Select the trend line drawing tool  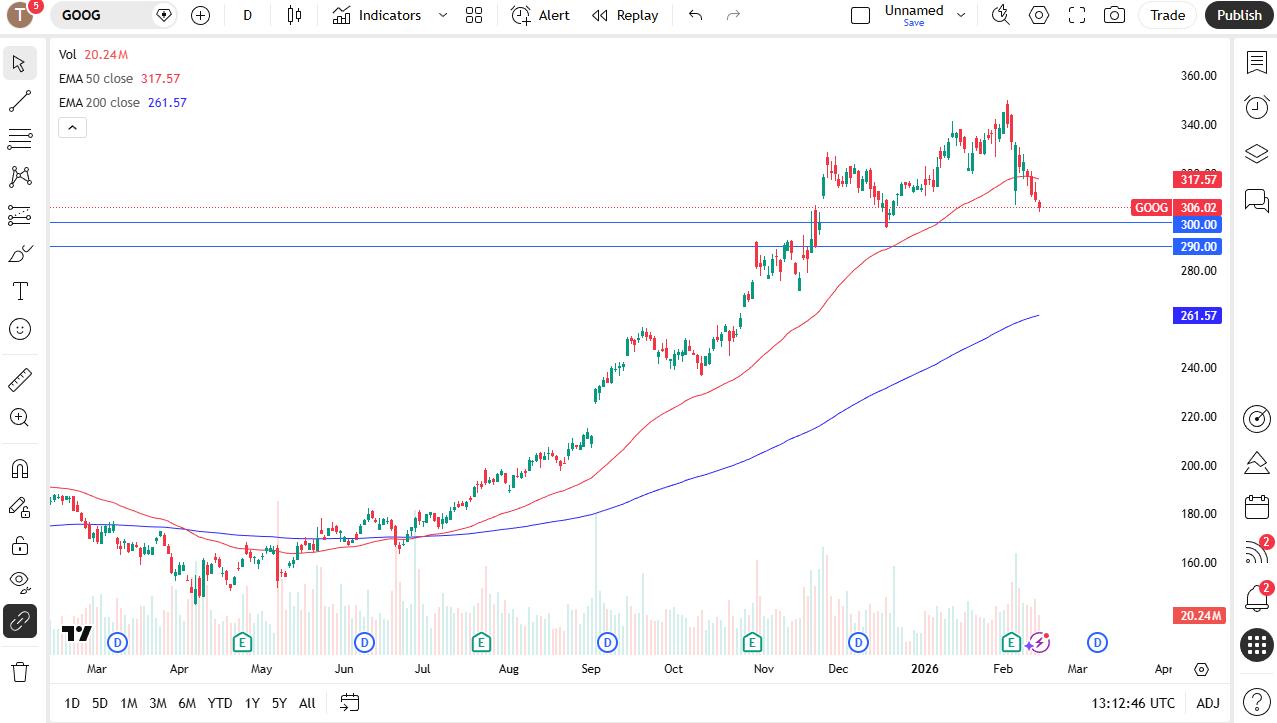(19, 101)
